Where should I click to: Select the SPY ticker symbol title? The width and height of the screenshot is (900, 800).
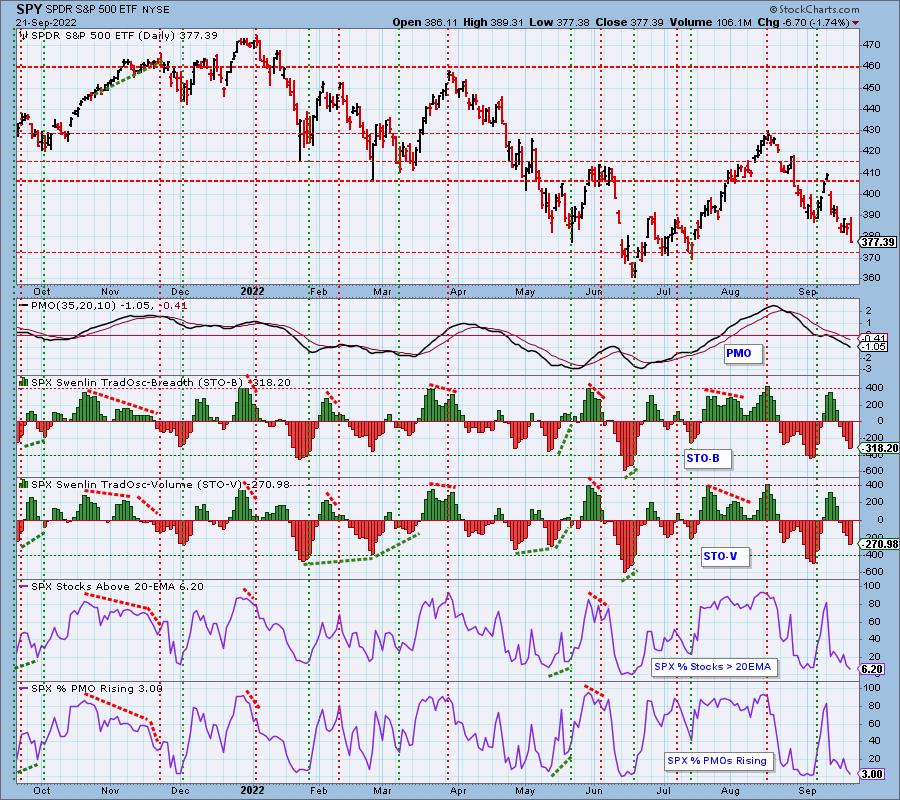[x=28, y=9]
